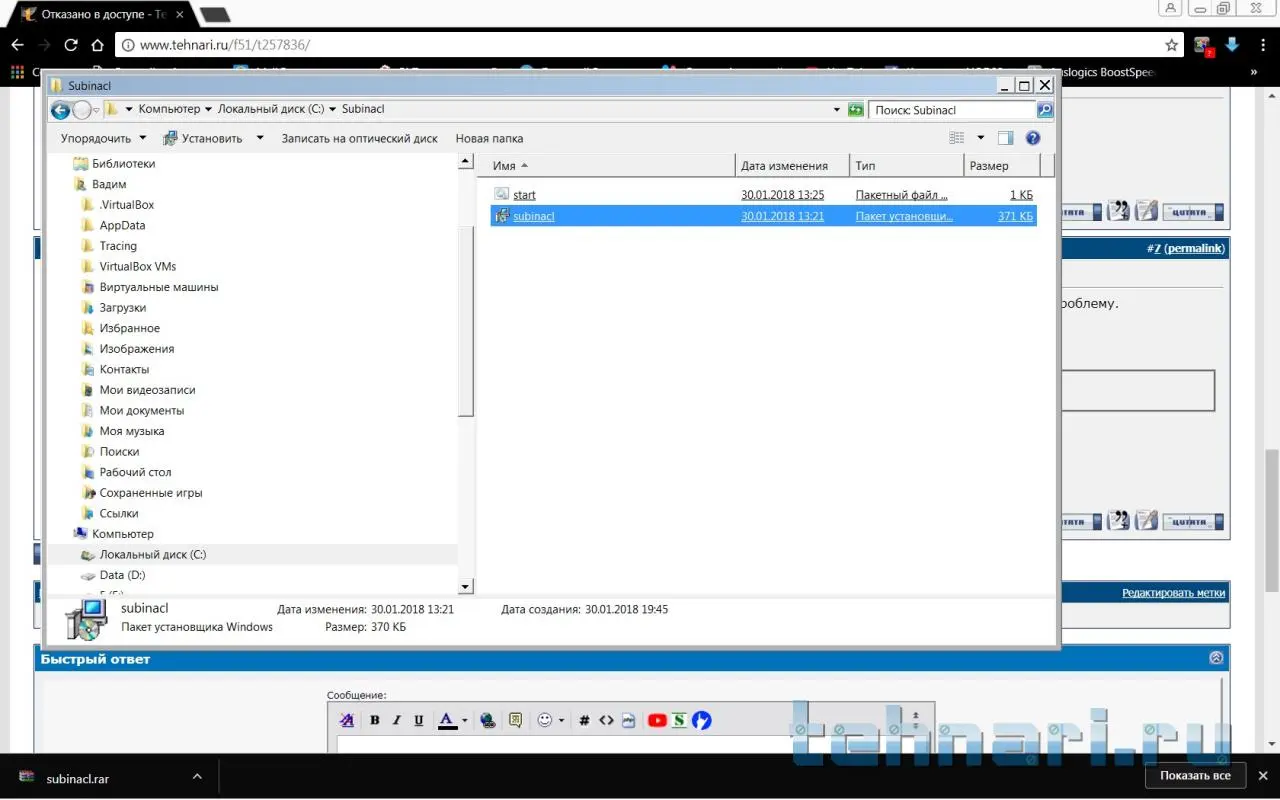Click the navigation pane scrollbar down arrow
Image resolution: width=1280 pixels, height=800 pixels.
(x=465, y=587)
